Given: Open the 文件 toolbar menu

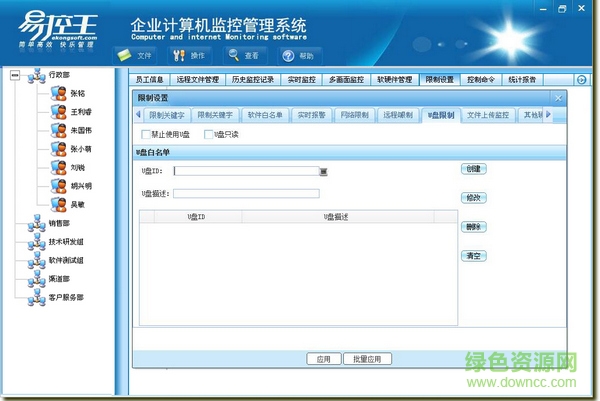Looking at the screenshot, I should point(134,56).
